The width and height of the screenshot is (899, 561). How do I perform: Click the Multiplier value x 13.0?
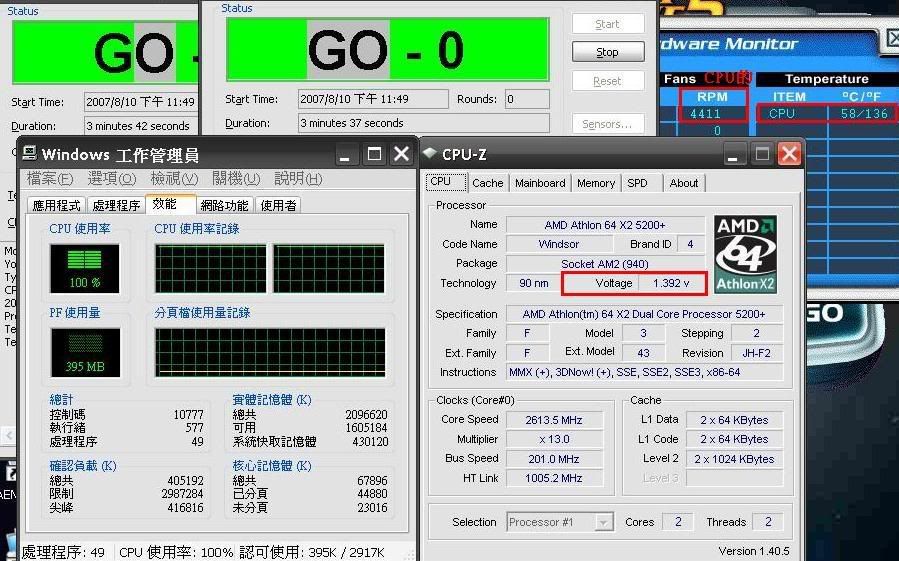pyautogui.click(x=554, y=439)
